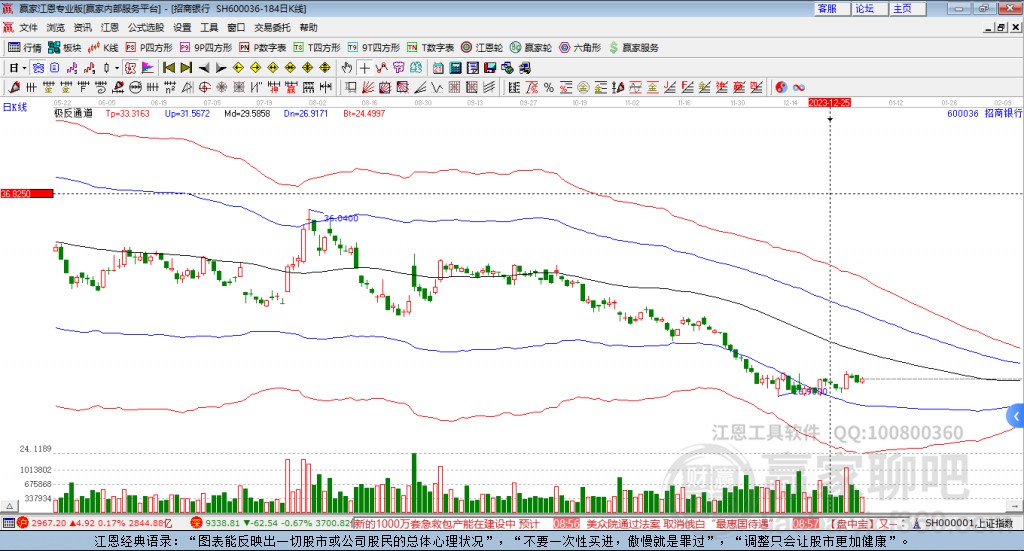
Task: Open the 行情 market quotes view
Action: click(x=25, y=48)
